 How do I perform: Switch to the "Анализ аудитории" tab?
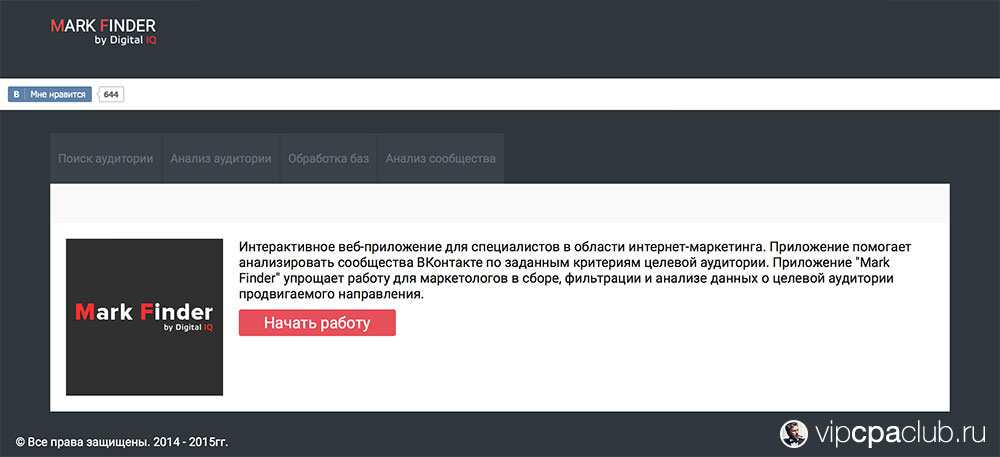coord(220,158)
